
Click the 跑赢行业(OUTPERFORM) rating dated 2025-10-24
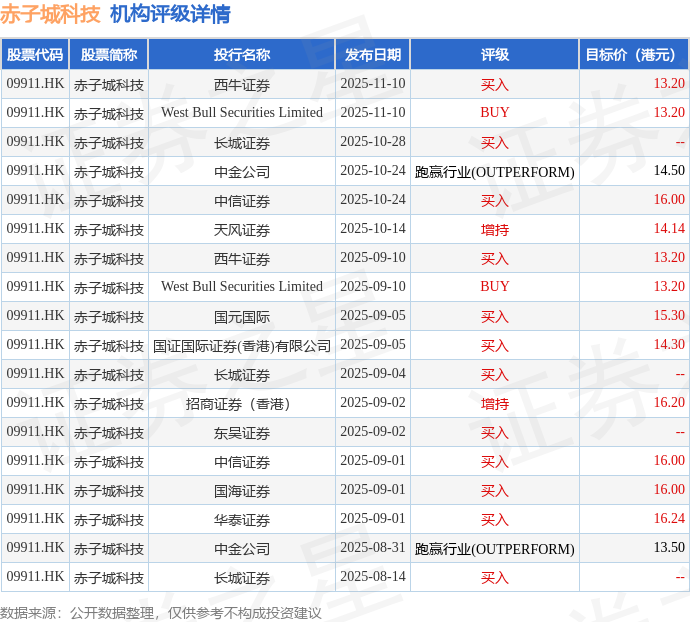tap(495, 172)
